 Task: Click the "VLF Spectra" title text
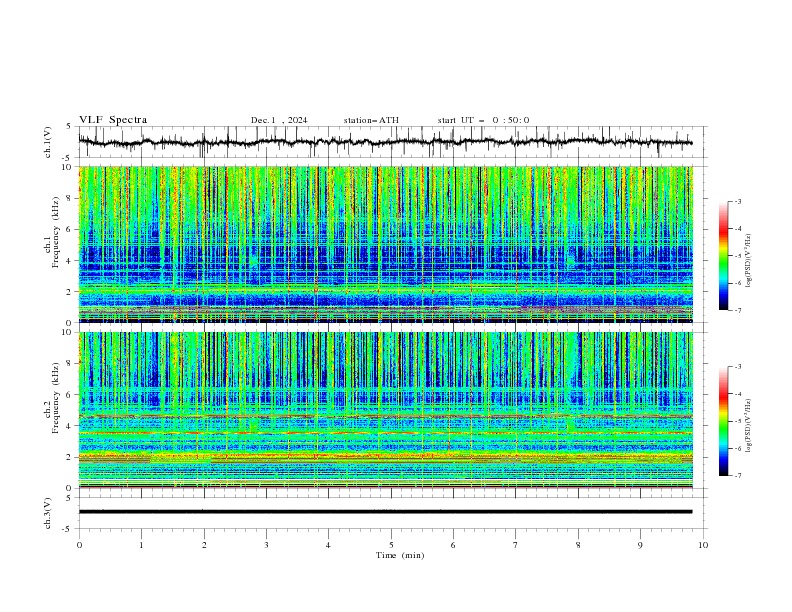113,120
